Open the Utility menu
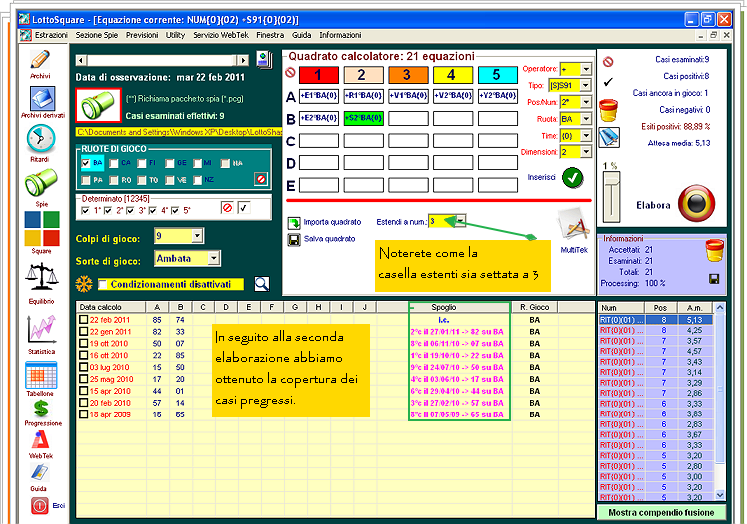This screenshot has height=524, width=747. 175,35
